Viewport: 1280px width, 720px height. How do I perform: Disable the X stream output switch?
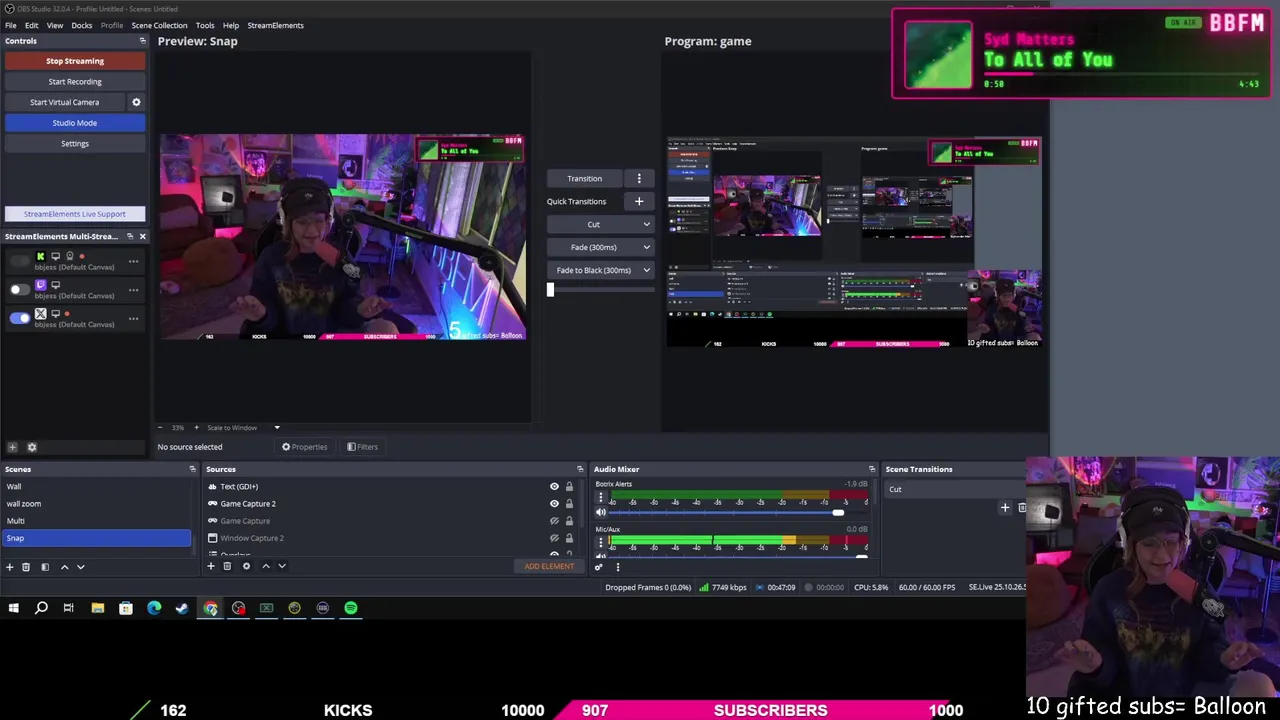20,319
